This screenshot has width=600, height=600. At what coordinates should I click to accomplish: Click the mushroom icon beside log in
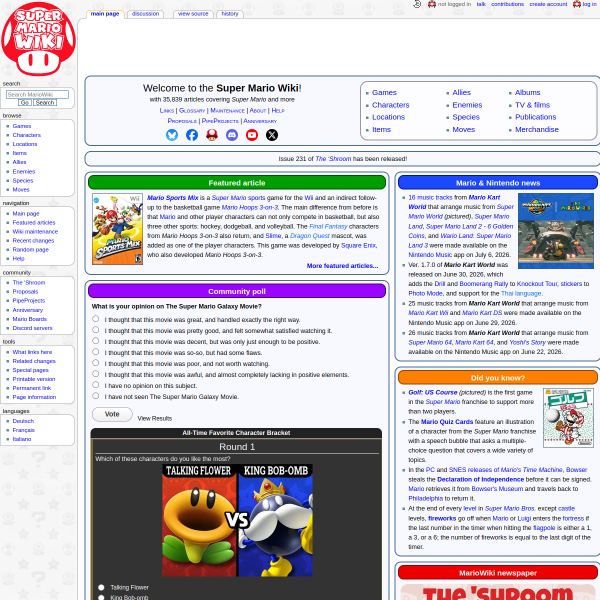pos(577,4)
